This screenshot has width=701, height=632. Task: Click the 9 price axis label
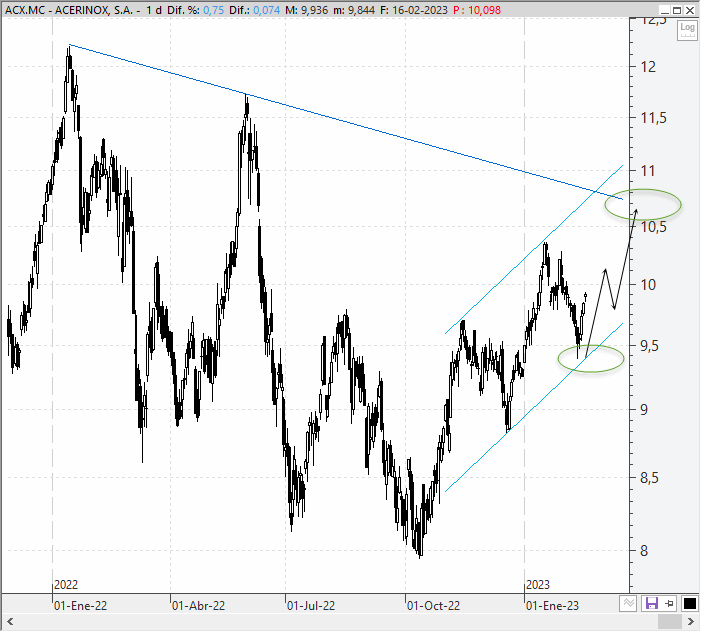(x=644, y=409)
